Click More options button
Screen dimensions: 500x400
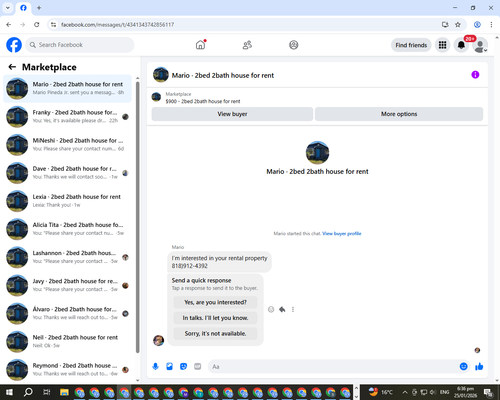coord(399,114)
